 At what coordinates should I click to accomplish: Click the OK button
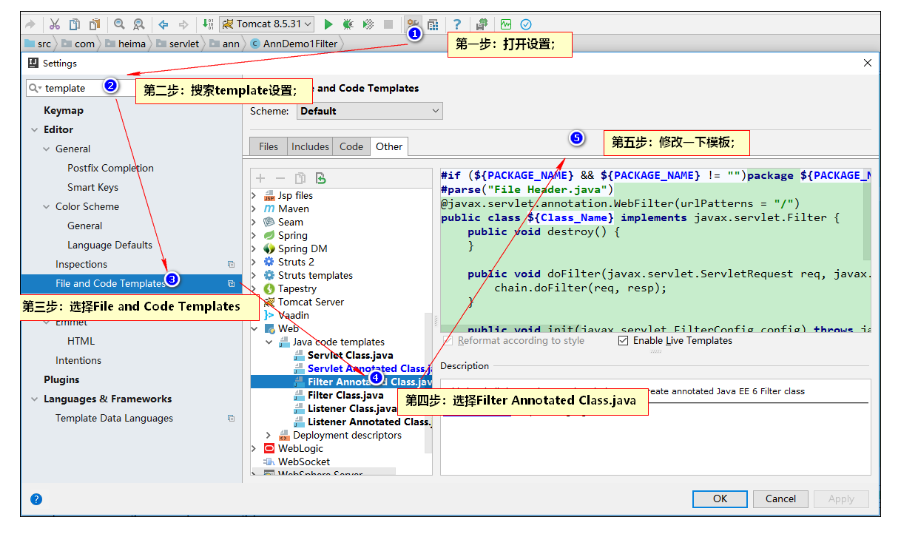pos(720,499)
